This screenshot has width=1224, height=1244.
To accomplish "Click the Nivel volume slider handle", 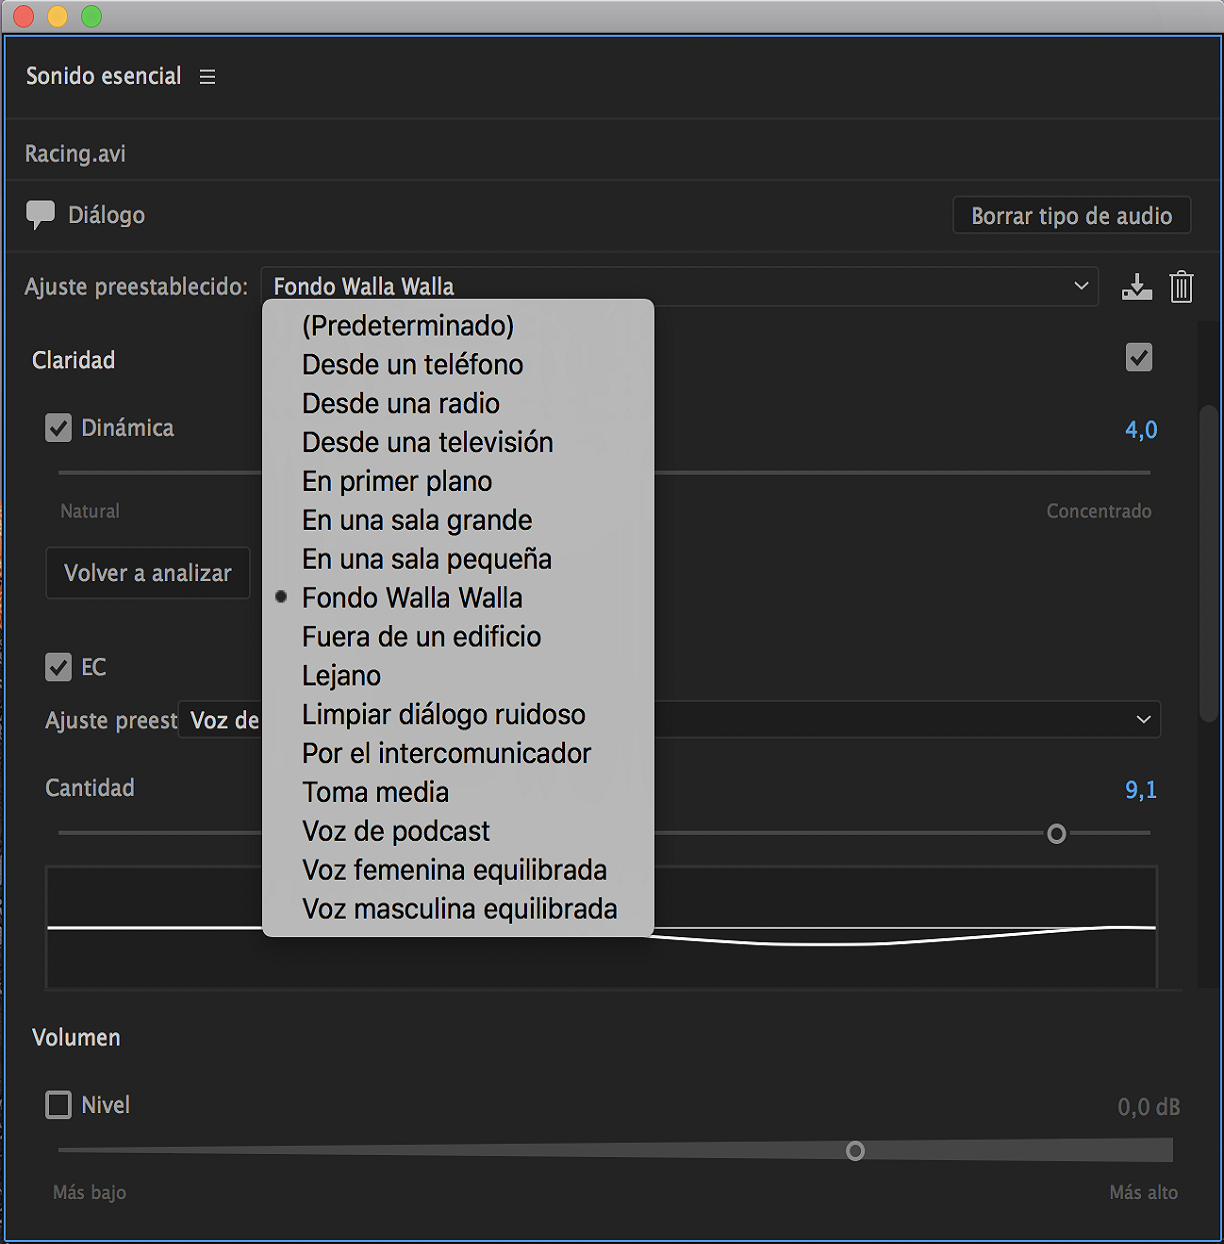I will [x=855, y=1151].
